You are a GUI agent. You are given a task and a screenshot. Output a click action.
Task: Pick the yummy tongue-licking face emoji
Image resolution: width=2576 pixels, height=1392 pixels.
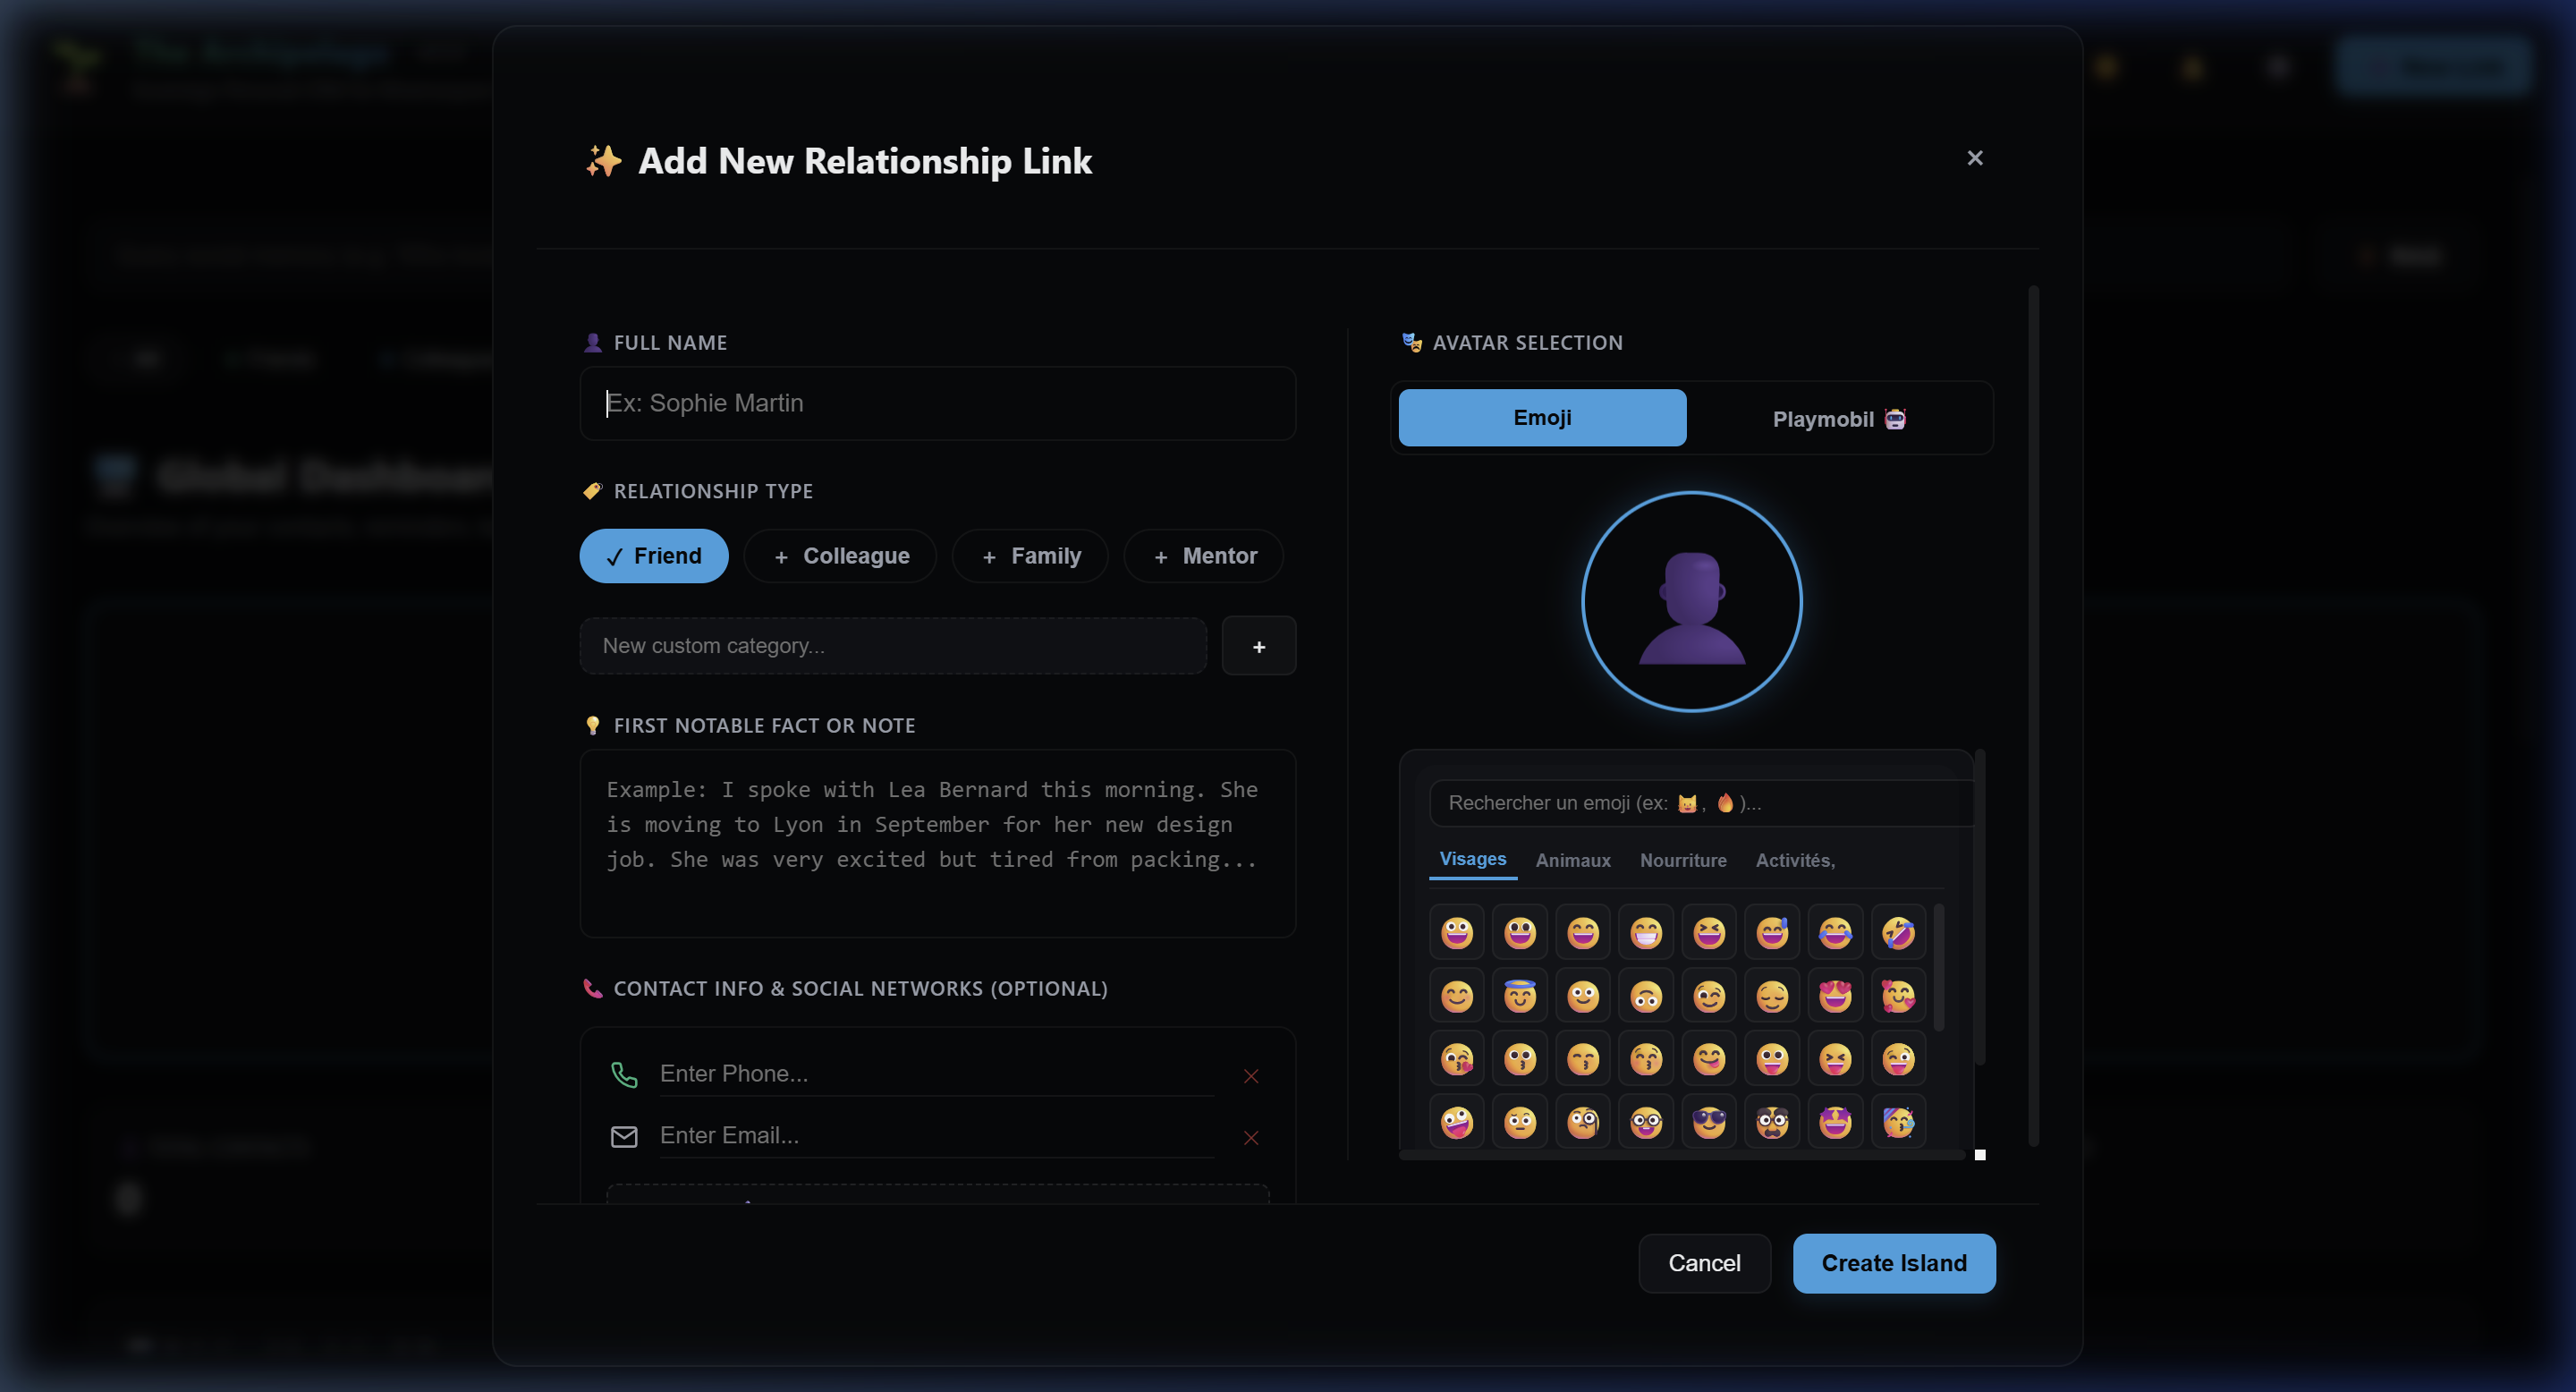(1709, 1059)
